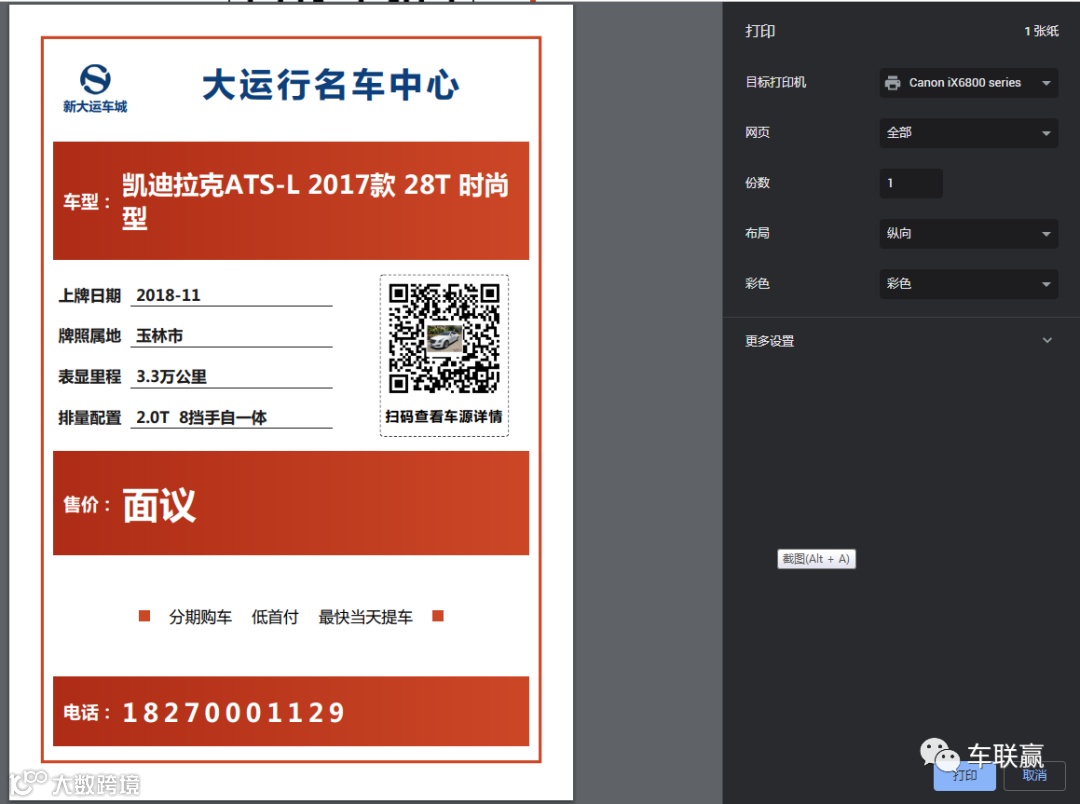Open the color (彩色) dropdown
Viewport: 1080px width, 804px height.
coord(968,284)
